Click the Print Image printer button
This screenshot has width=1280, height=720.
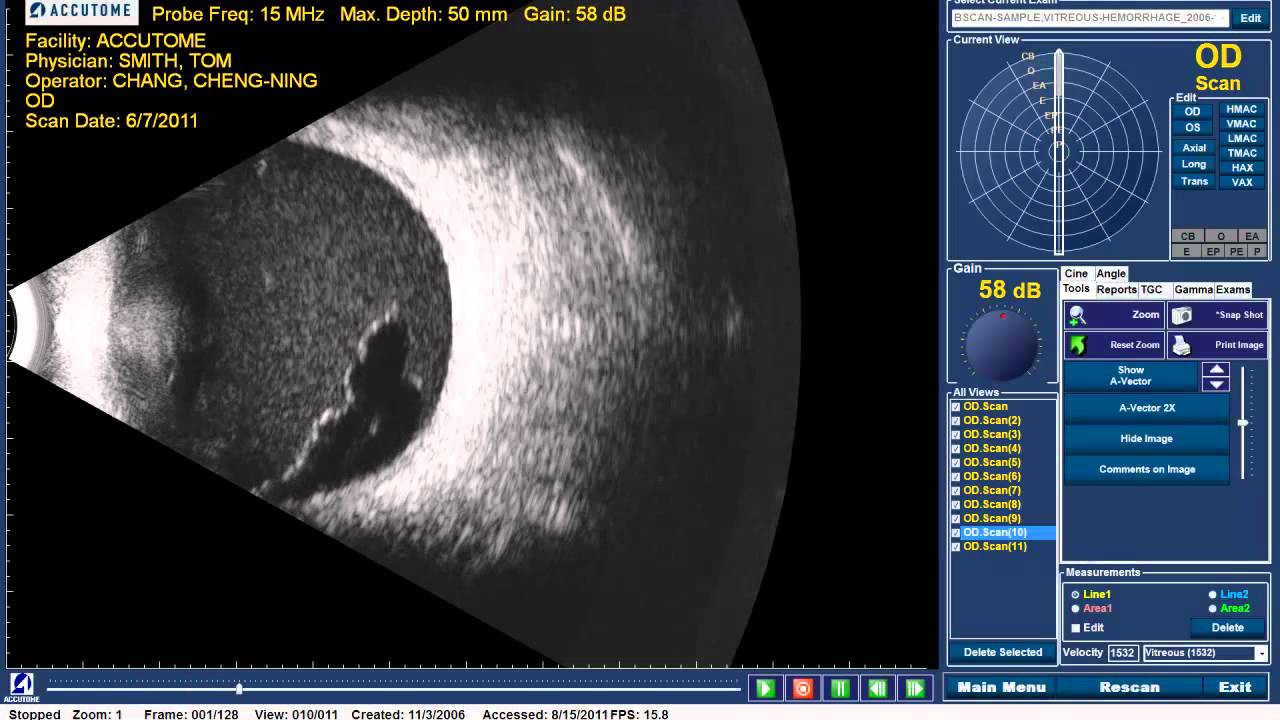point(1218,345)
